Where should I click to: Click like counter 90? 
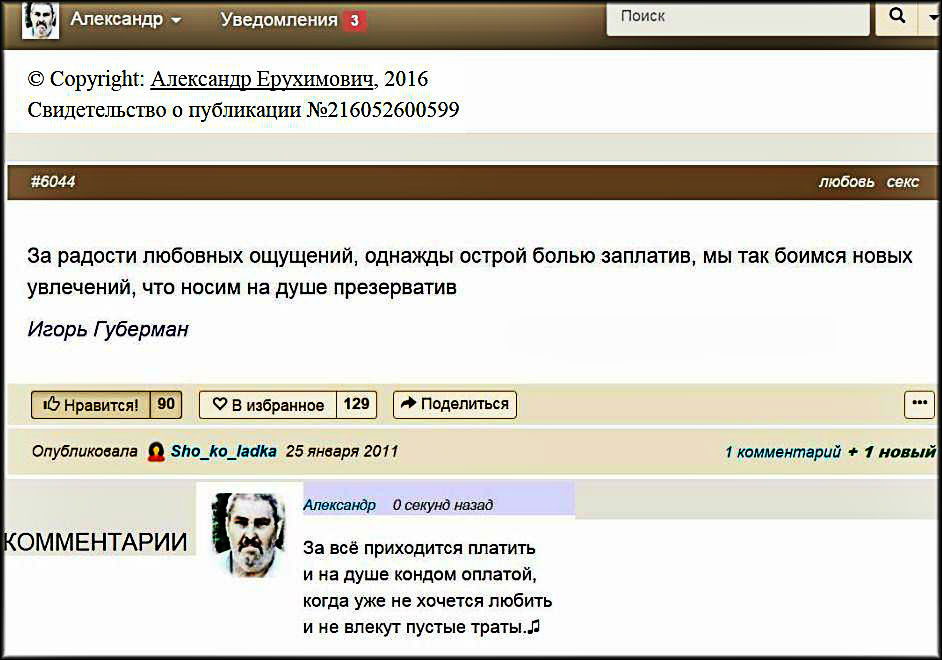pos(166,404)
